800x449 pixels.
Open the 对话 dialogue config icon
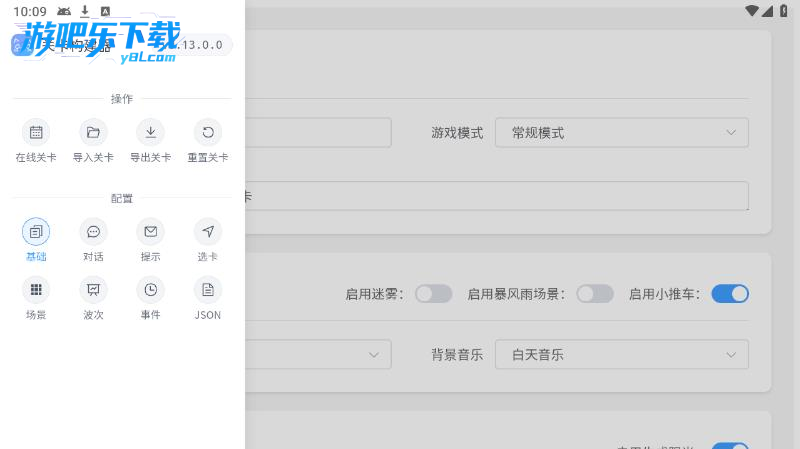coord(93,232)
